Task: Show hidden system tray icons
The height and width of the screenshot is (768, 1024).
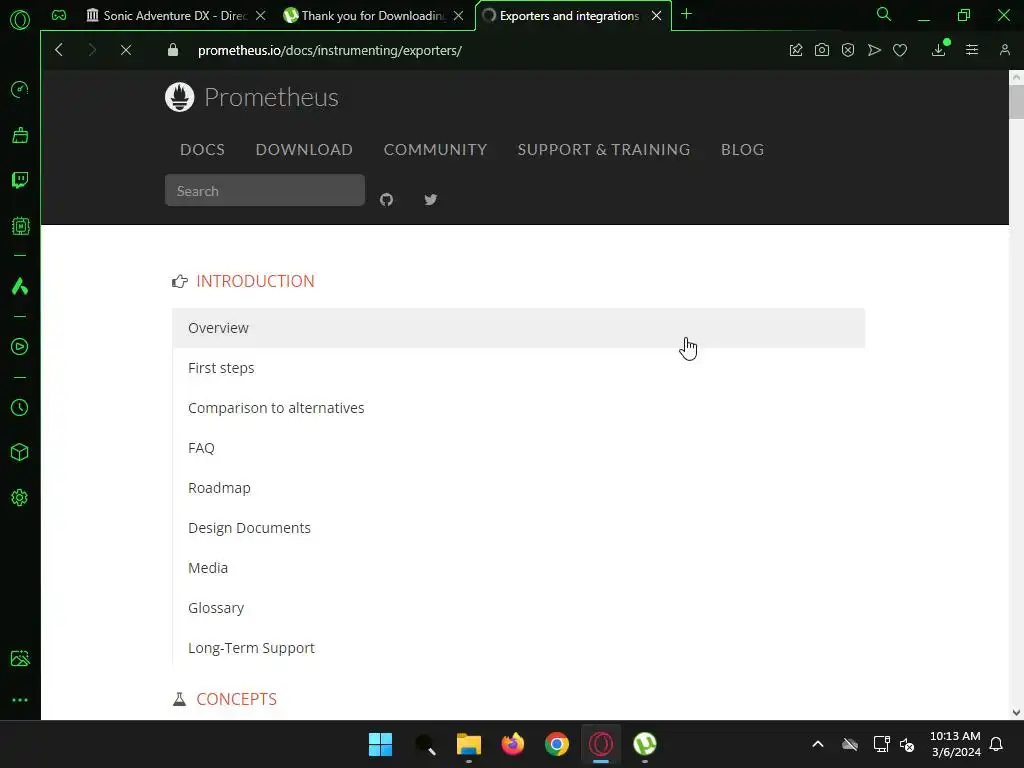Action: tap(818, 744)
